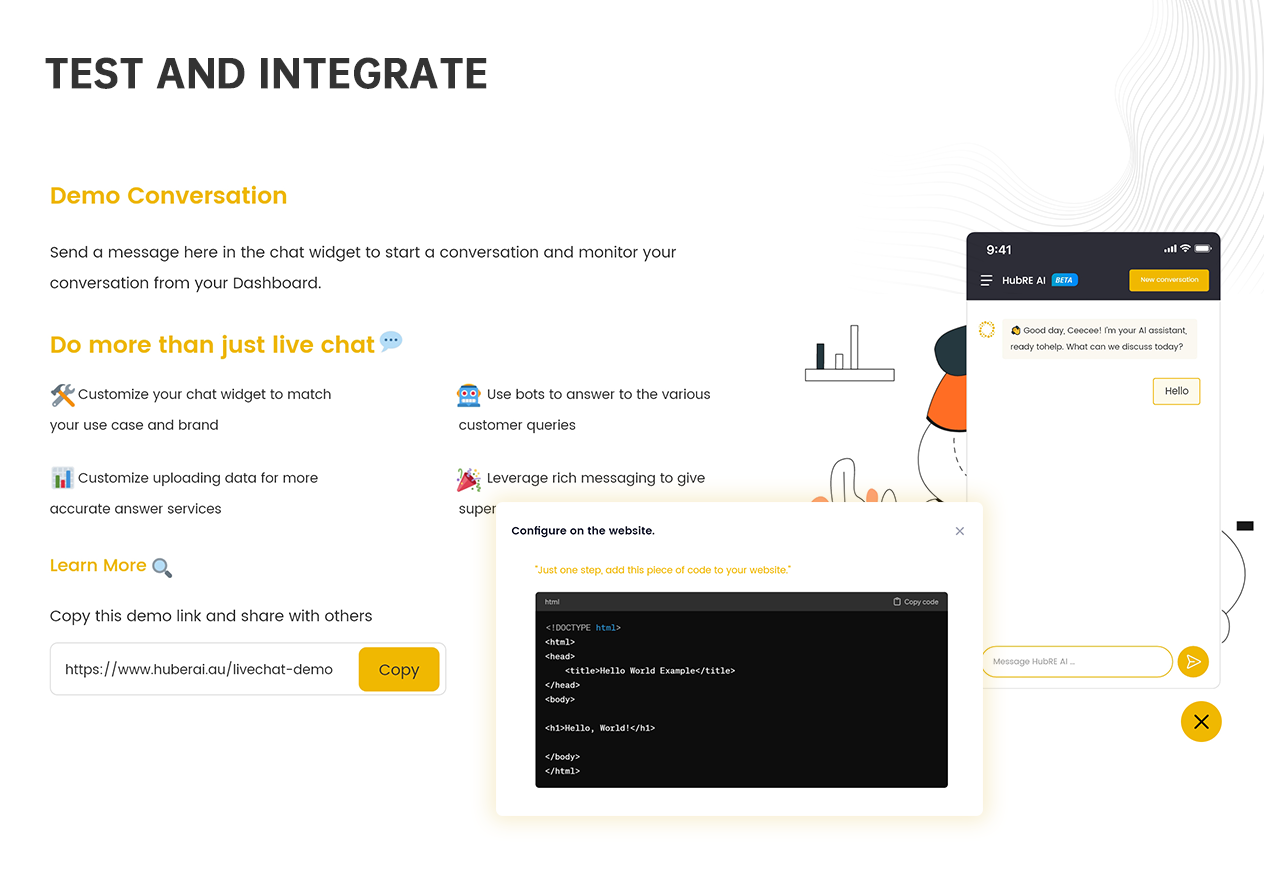Click the send message arrow icon
The height and width of the screenshot is (873, 1264).
point(1193,661)
